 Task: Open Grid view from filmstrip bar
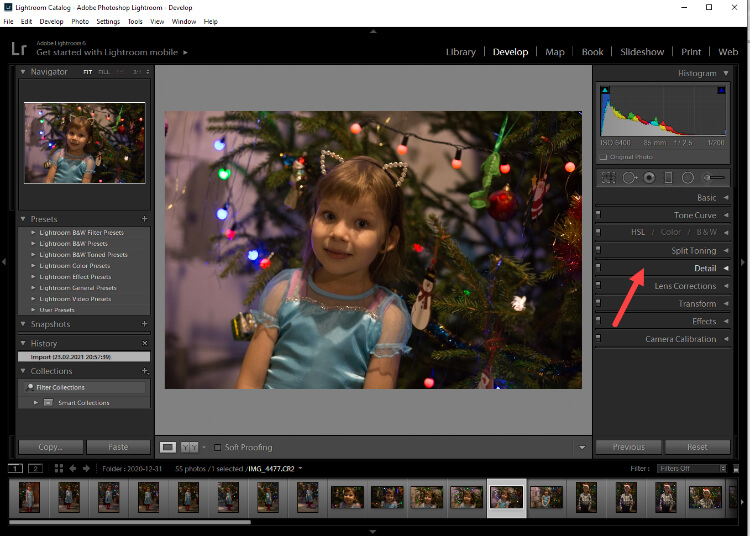(58, 469)
